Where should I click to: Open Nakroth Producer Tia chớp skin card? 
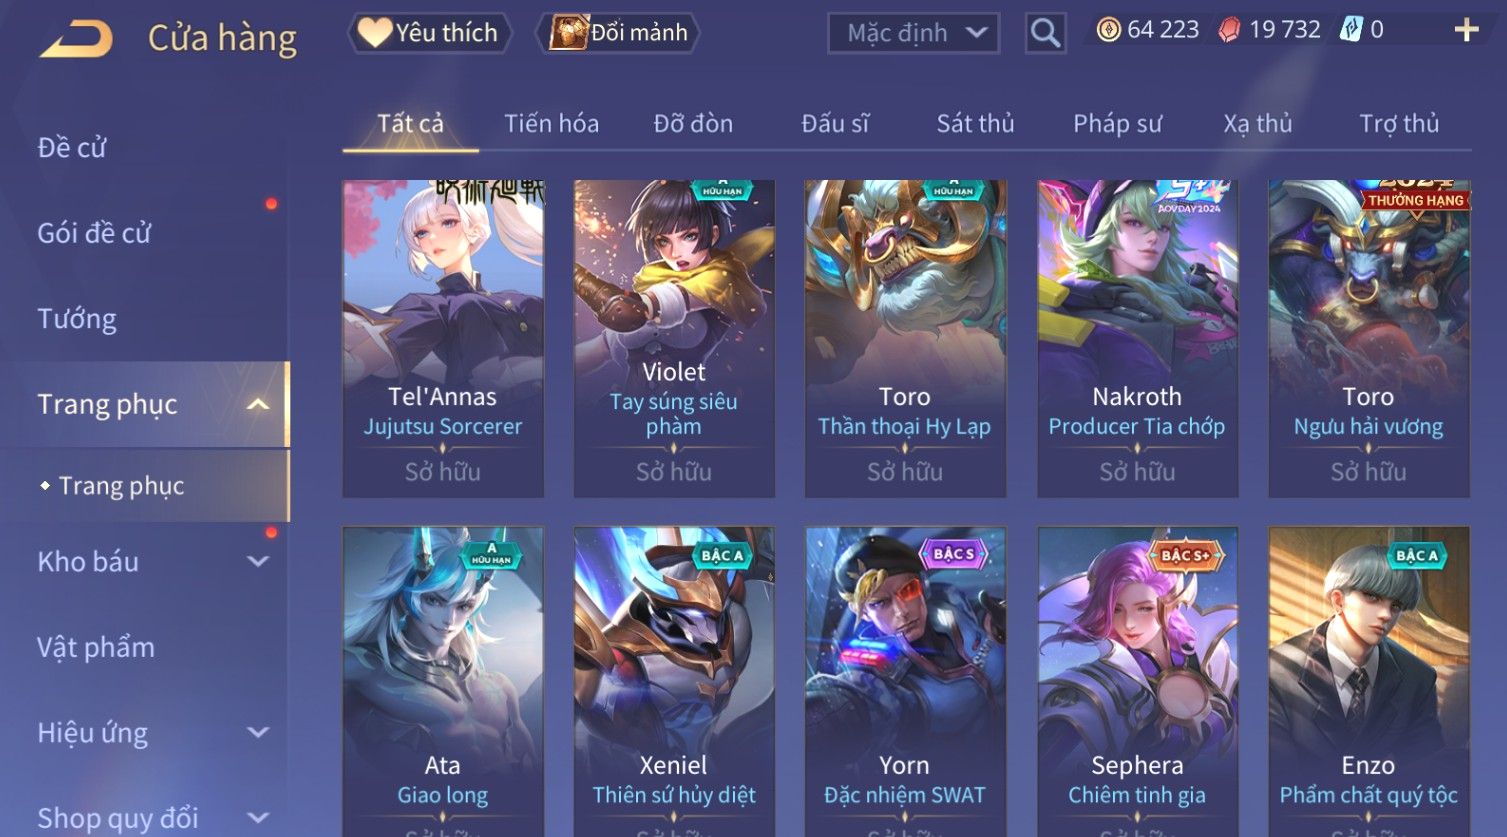coord(1137,338)
